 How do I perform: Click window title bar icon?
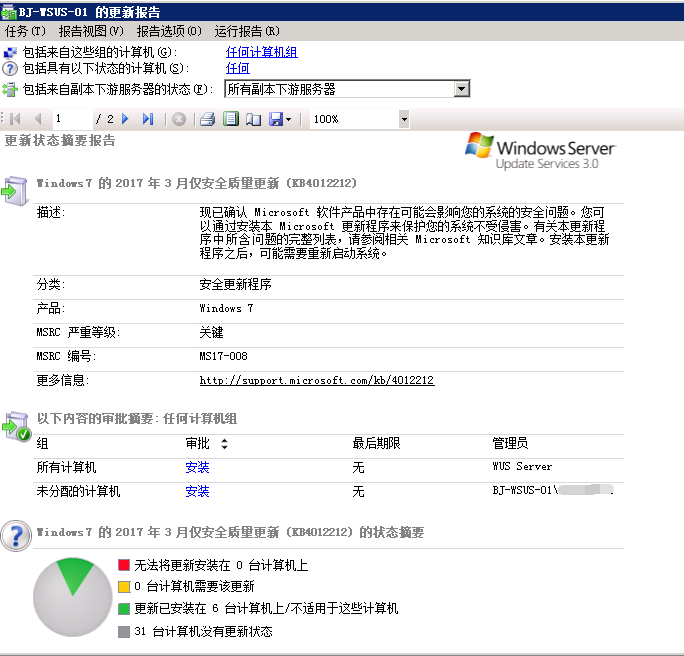[x=9, y=12]
